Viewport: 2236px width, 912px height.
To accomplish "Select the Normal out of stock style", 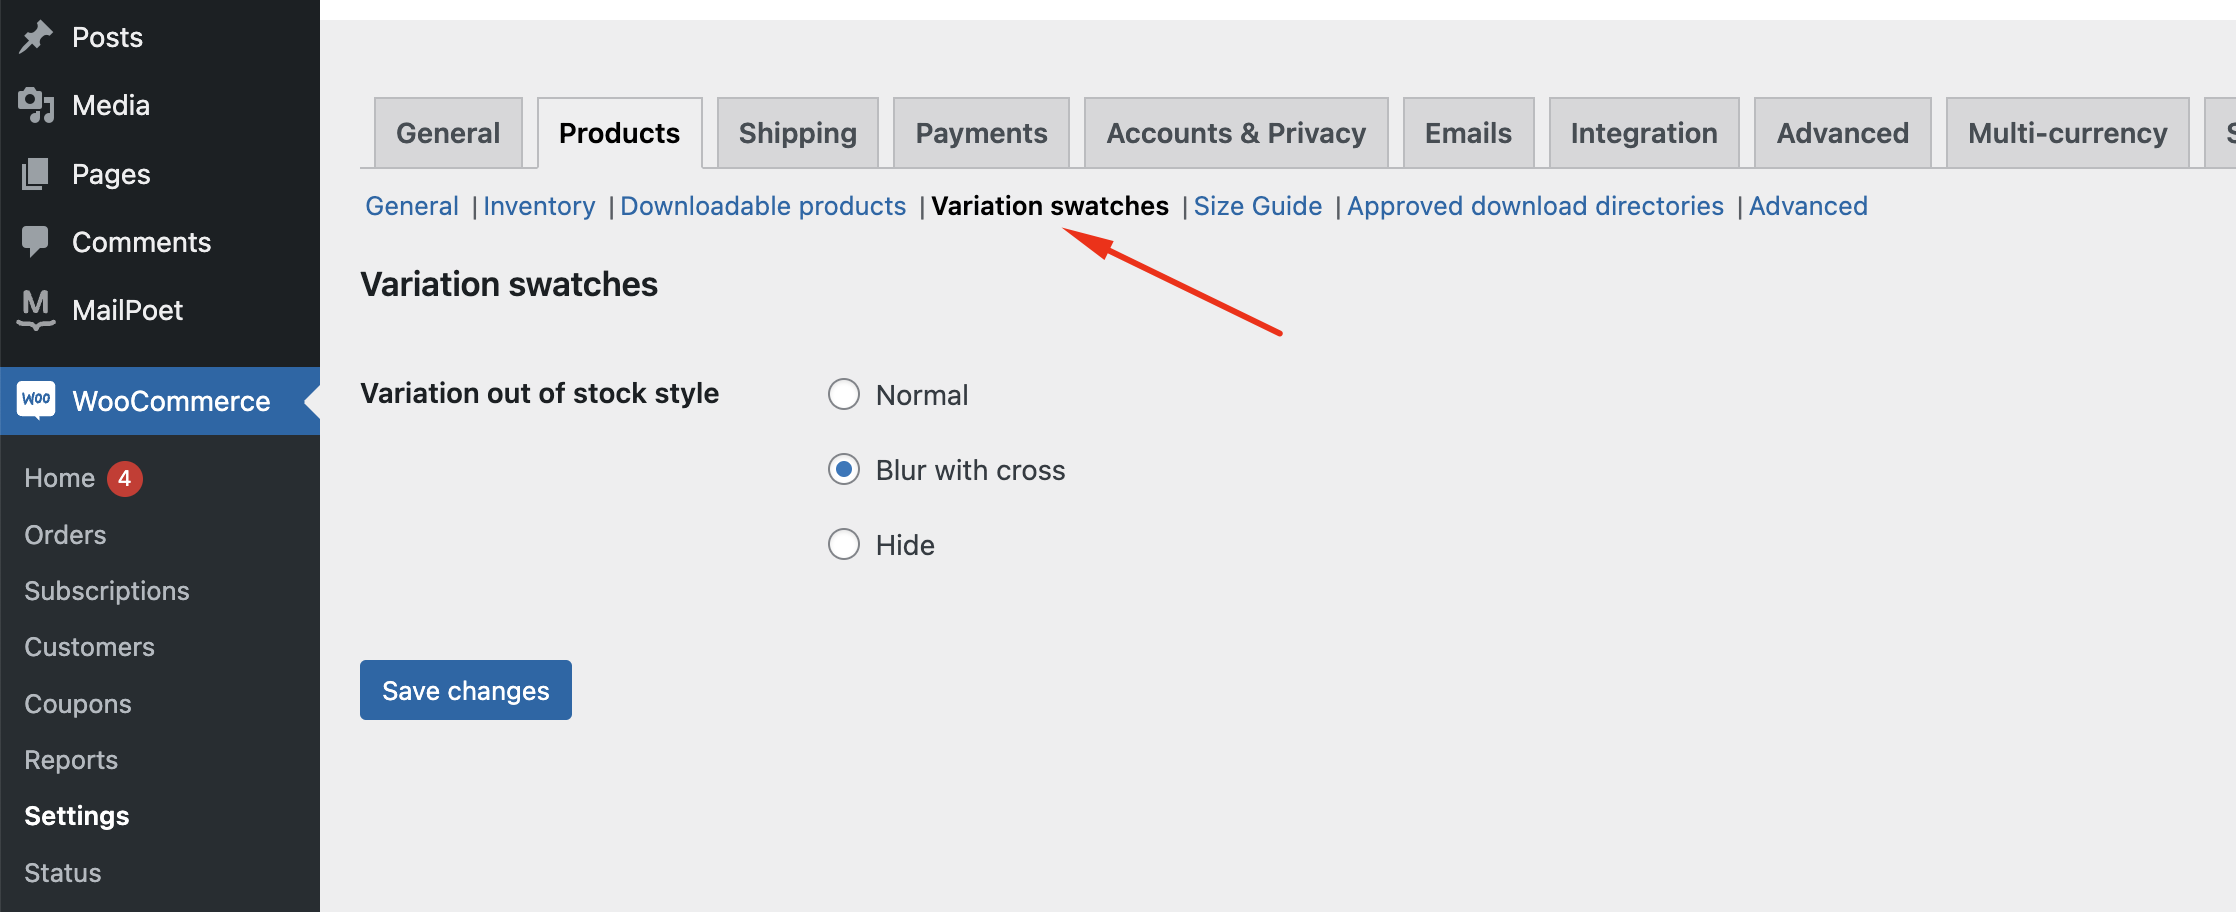I will 843,395.
